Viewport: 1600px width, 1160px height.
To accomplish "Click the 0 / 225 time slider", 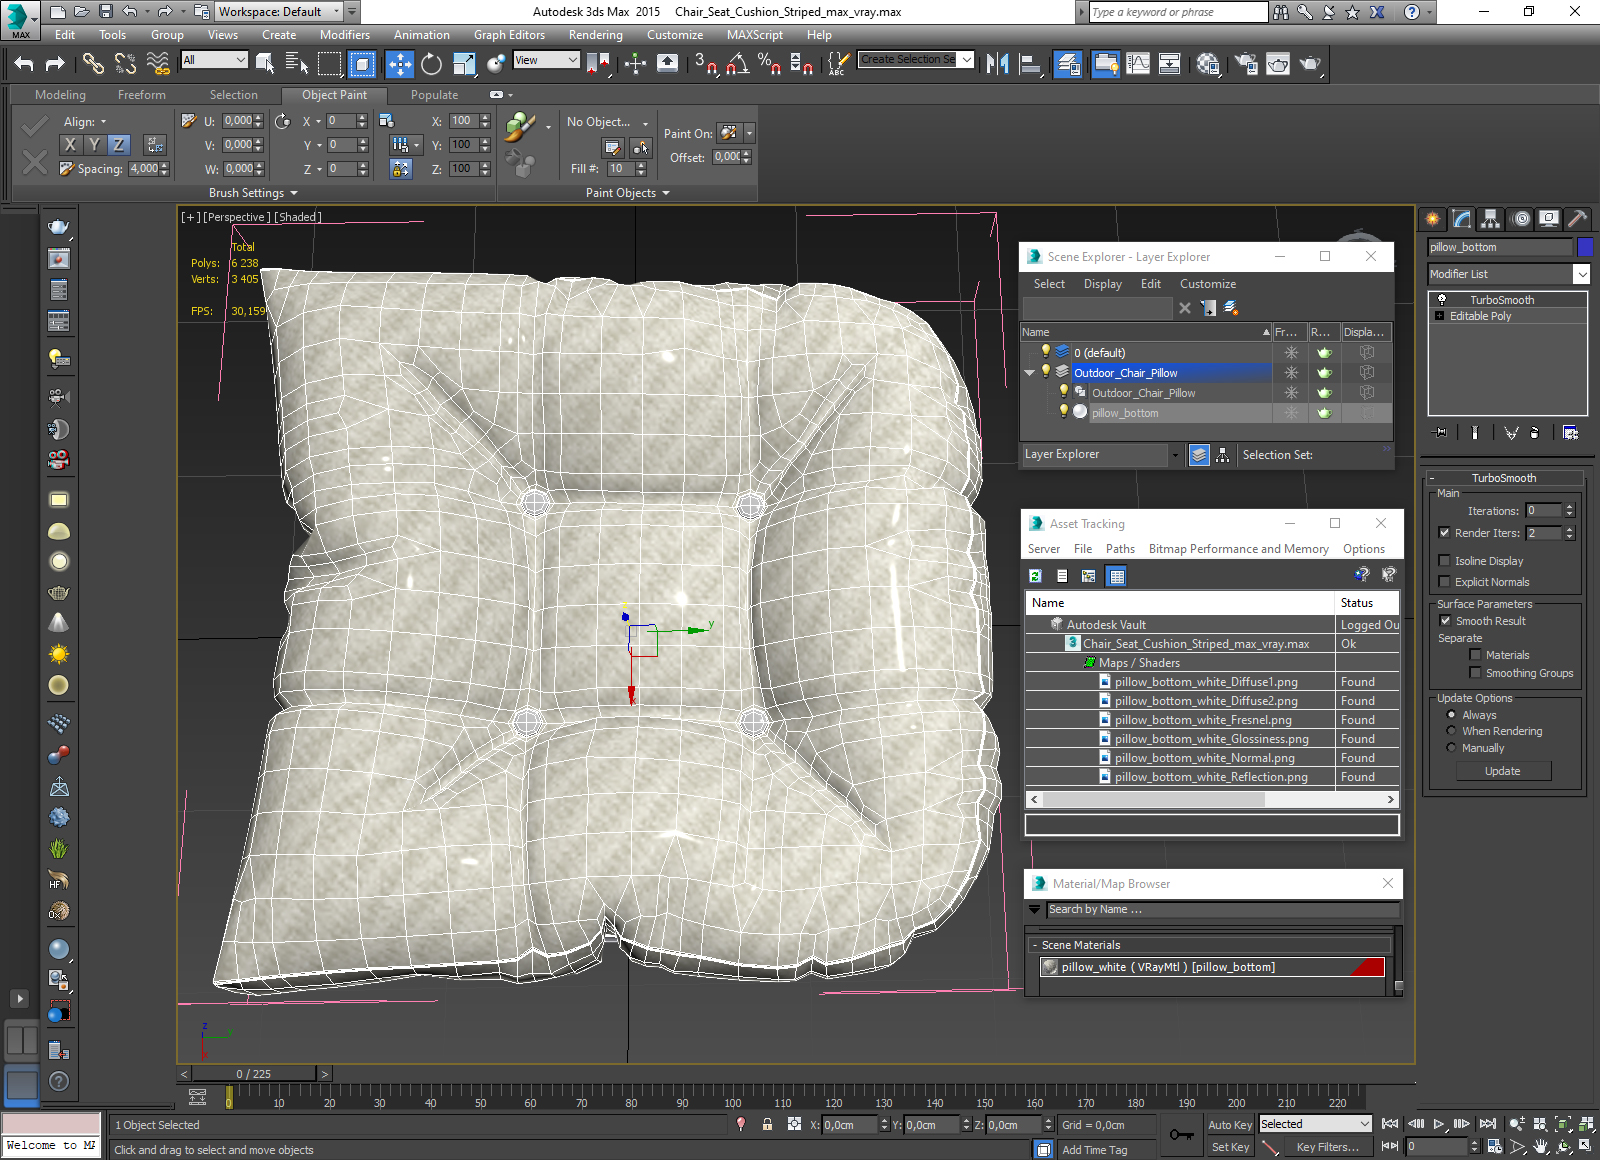I will (253, 1074).
